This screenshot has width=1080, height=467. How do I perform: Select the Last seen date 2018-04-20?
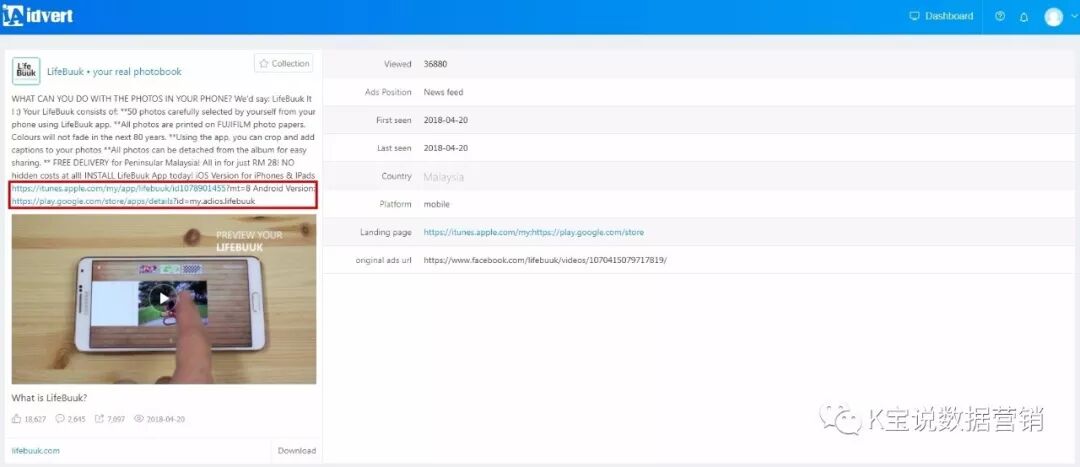tap(446, 148)
